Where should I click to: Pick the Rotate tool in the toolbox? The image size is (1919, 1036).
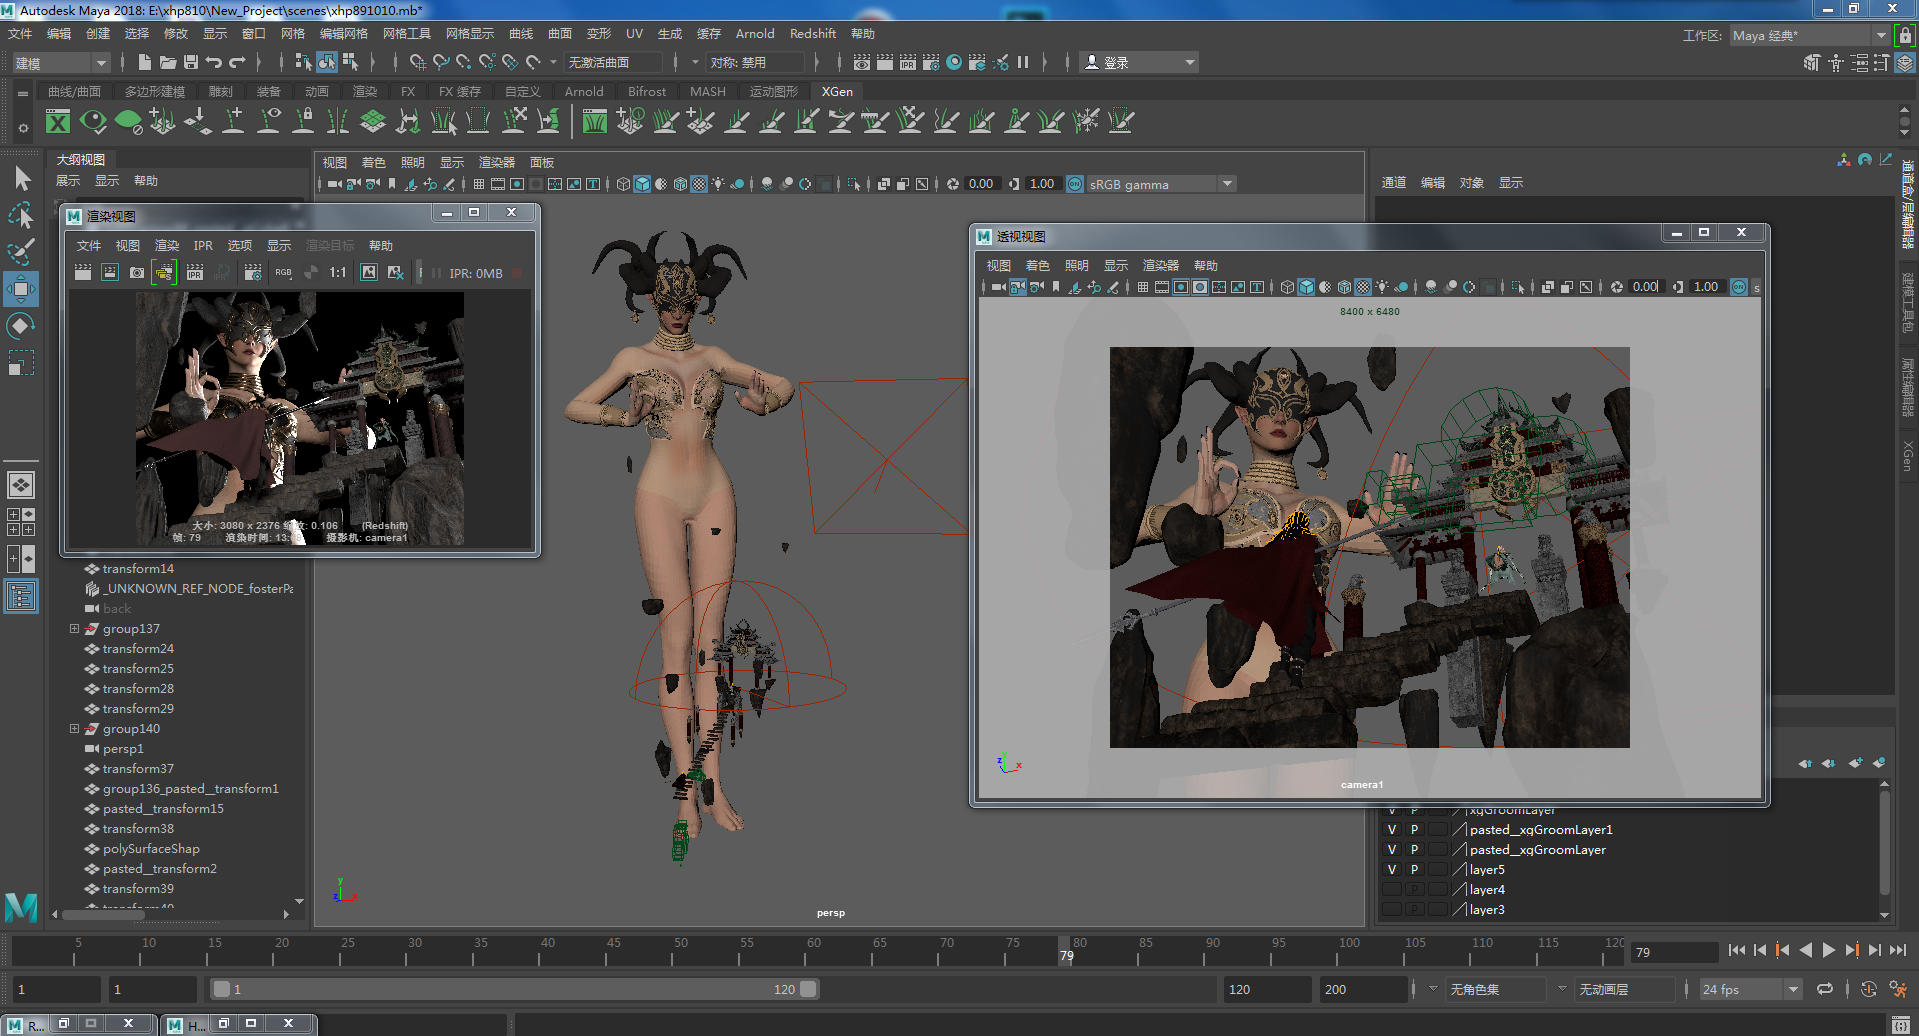(x=21, y=326)
